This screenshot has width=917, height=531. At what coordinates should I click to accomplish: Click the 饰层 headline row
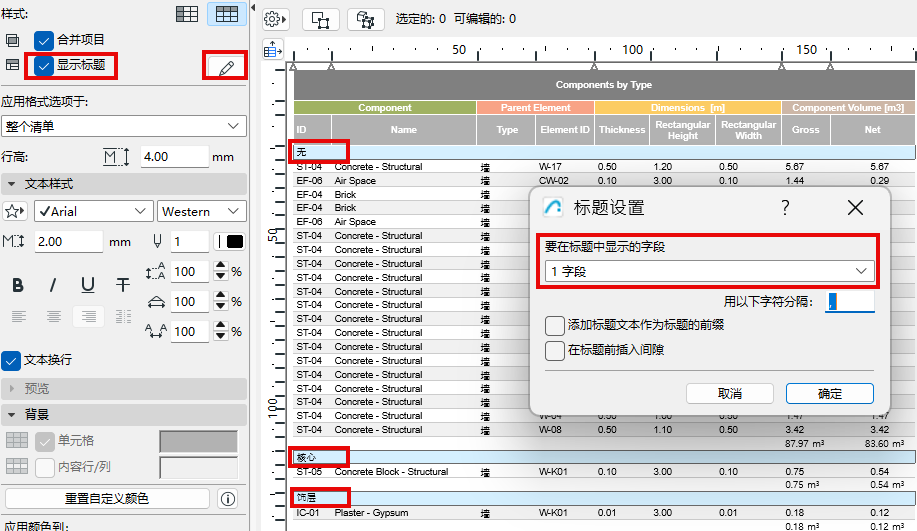[x=604, y=498]
